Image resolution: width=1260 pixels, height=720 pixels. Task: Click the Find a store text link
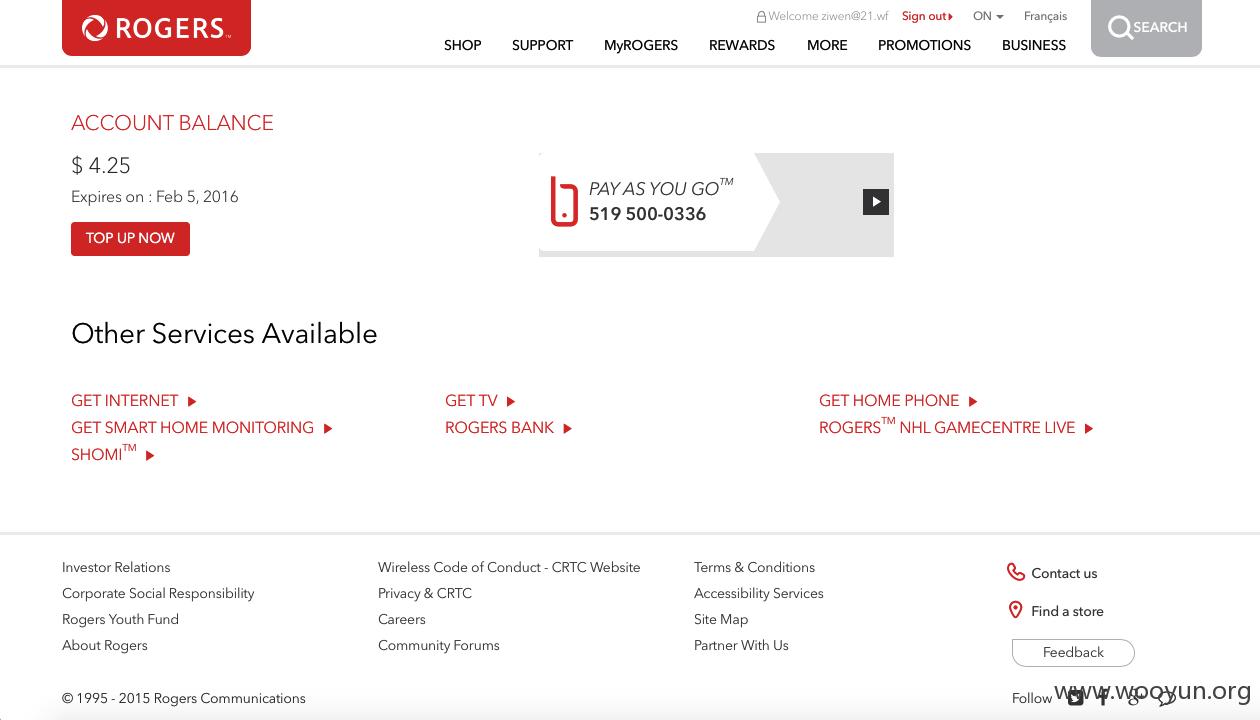(1067, 611)
